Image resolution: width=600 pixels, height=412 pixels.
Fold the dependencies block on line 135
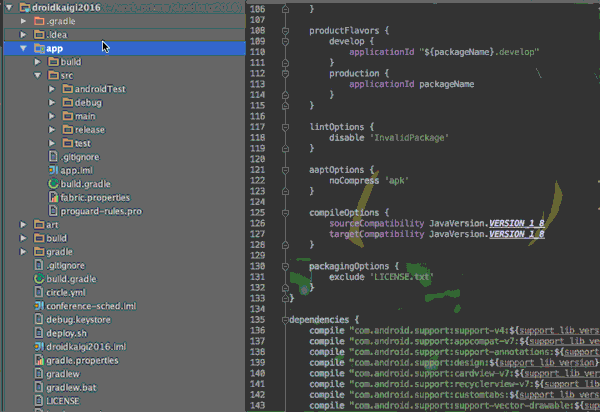[x=285, y=320]
